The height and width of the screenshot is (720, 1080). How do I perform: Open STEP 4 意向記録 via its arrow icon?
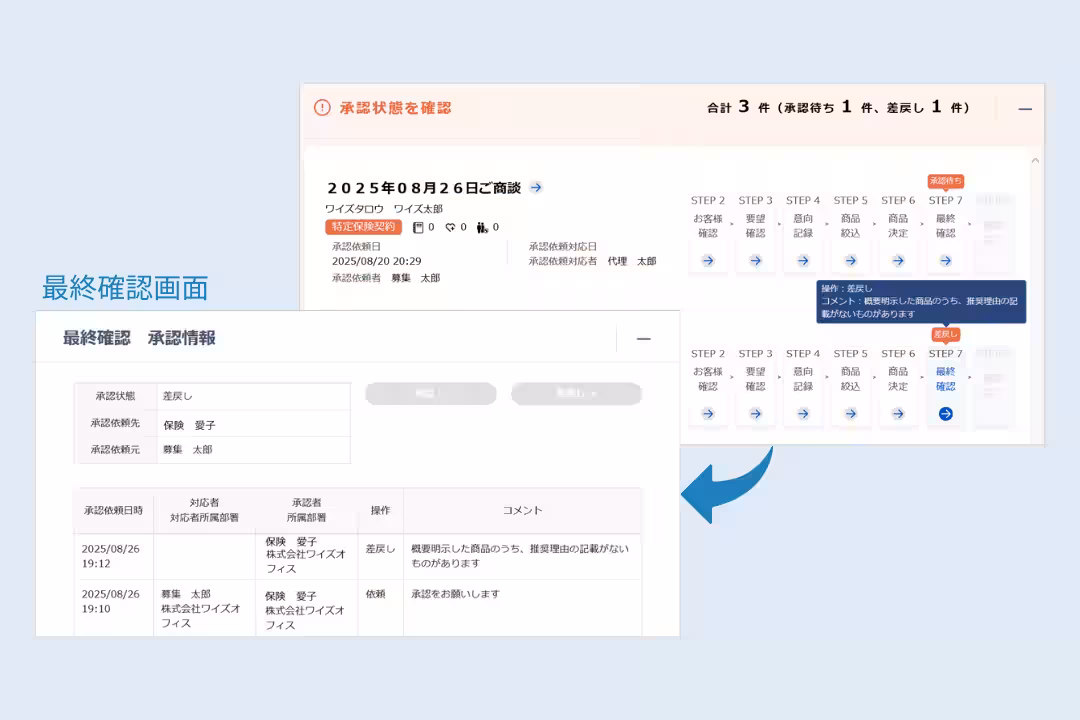click(802, 259)
